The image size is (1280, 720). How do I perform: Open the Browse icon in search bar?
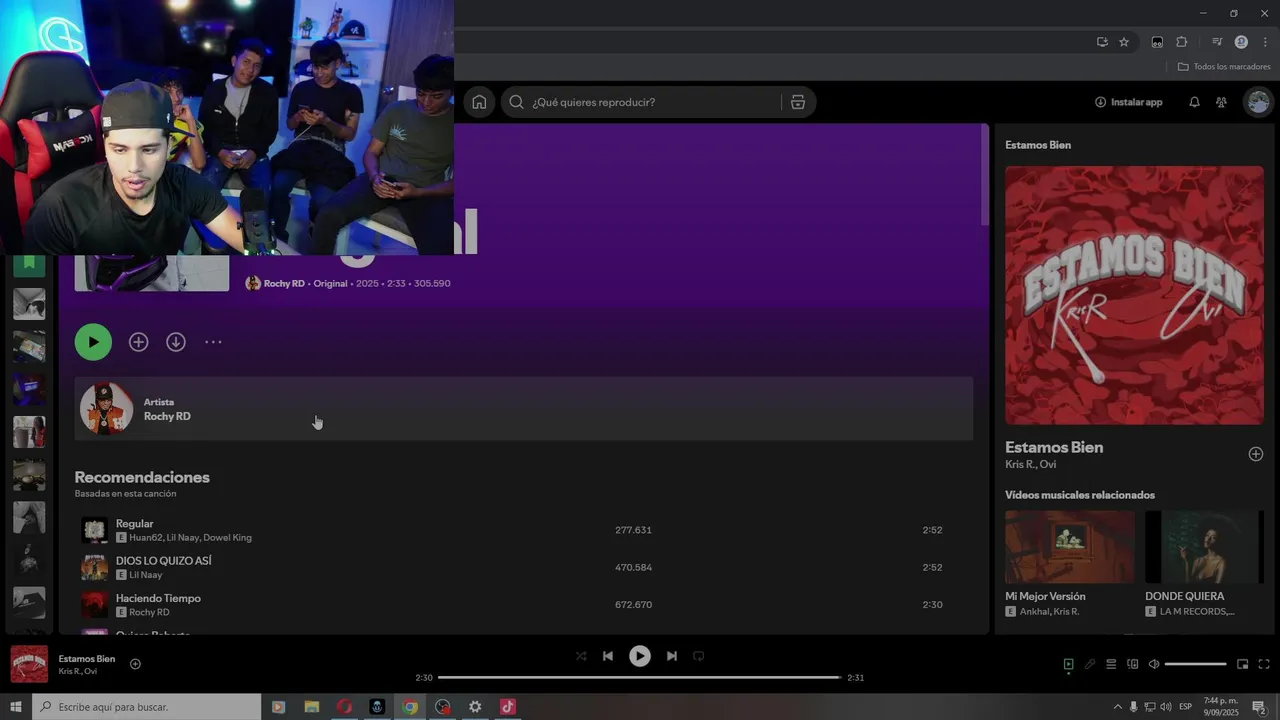[797, 102]
